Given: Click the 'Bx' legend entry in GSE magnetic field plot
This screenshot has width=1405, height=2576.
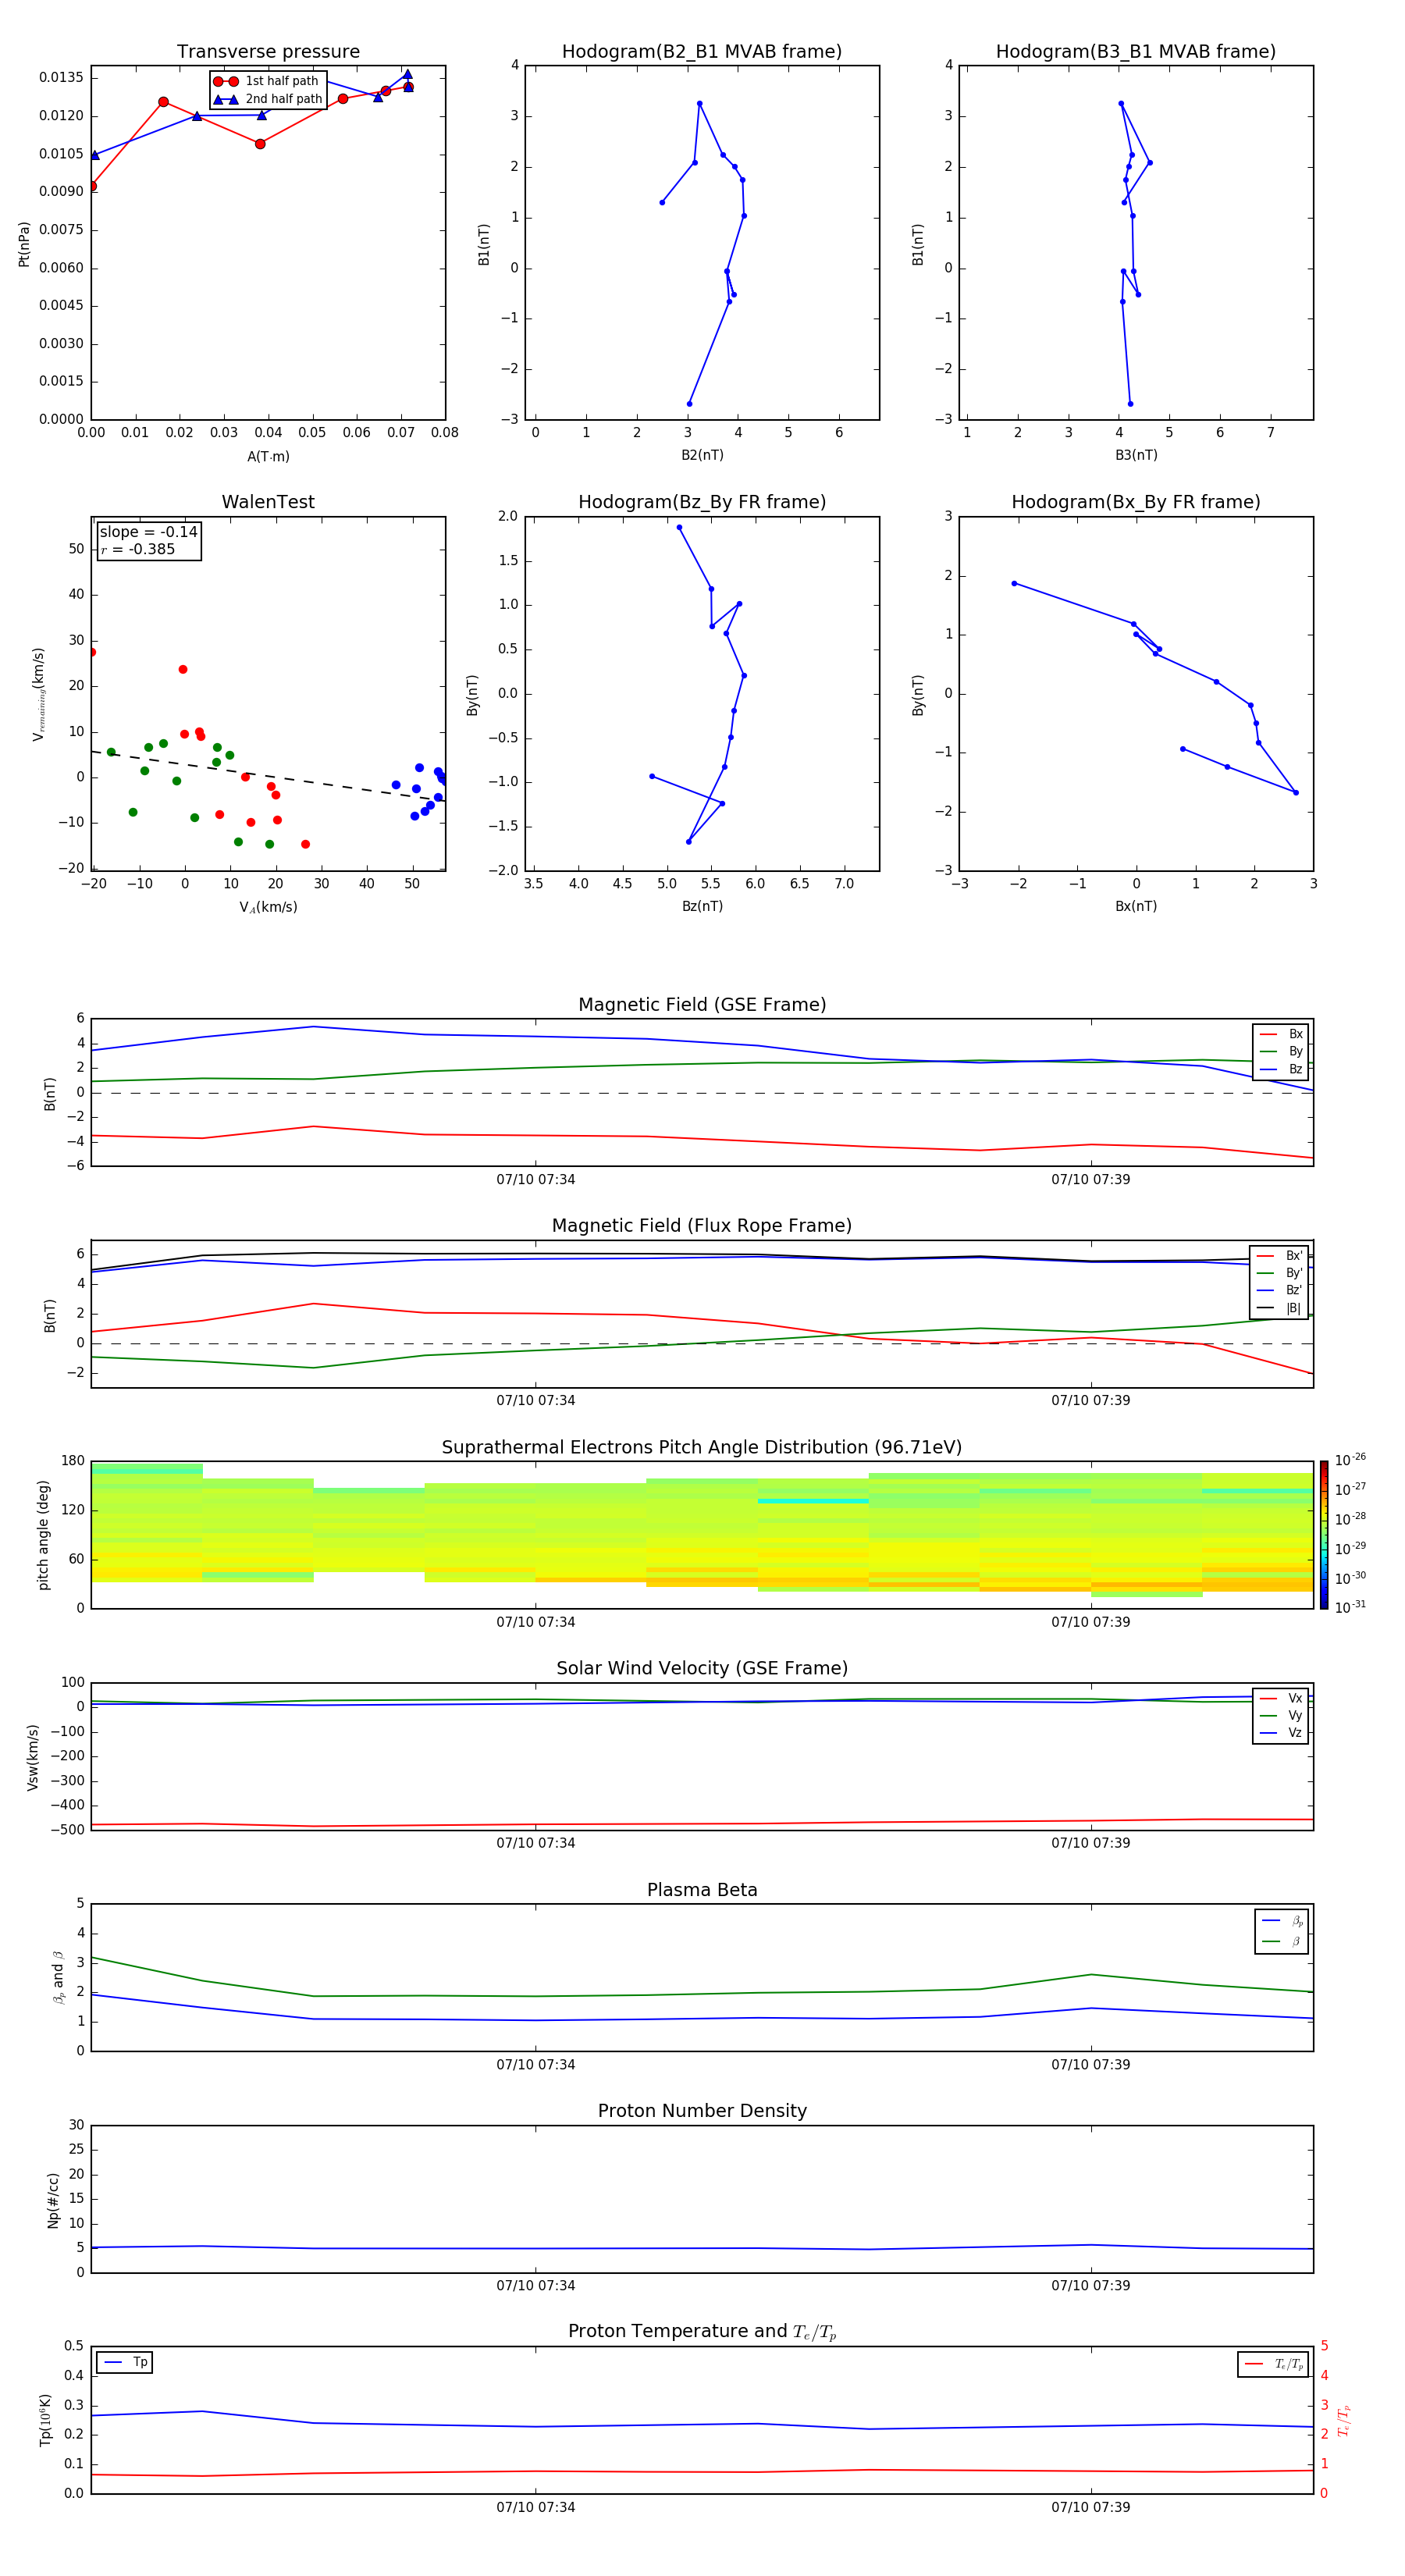Looking at the screenshot, I should pyautogui.click(x=1281, y=1034).
